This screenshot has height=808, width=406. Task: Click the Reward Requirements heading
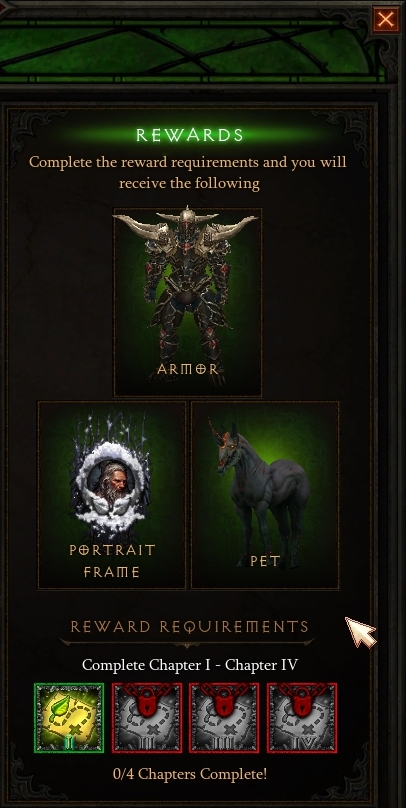pos(189,627)
